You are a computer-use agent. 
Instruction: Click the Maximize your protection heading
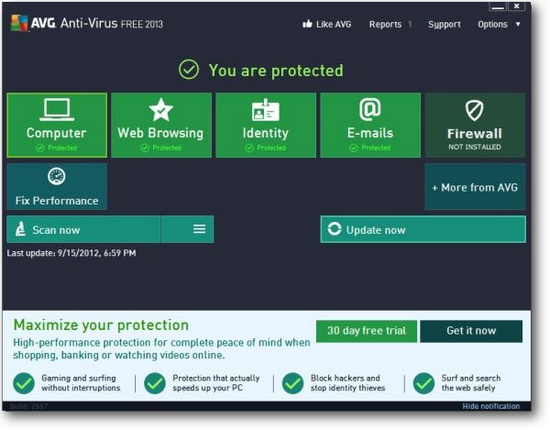click(101, 325)
